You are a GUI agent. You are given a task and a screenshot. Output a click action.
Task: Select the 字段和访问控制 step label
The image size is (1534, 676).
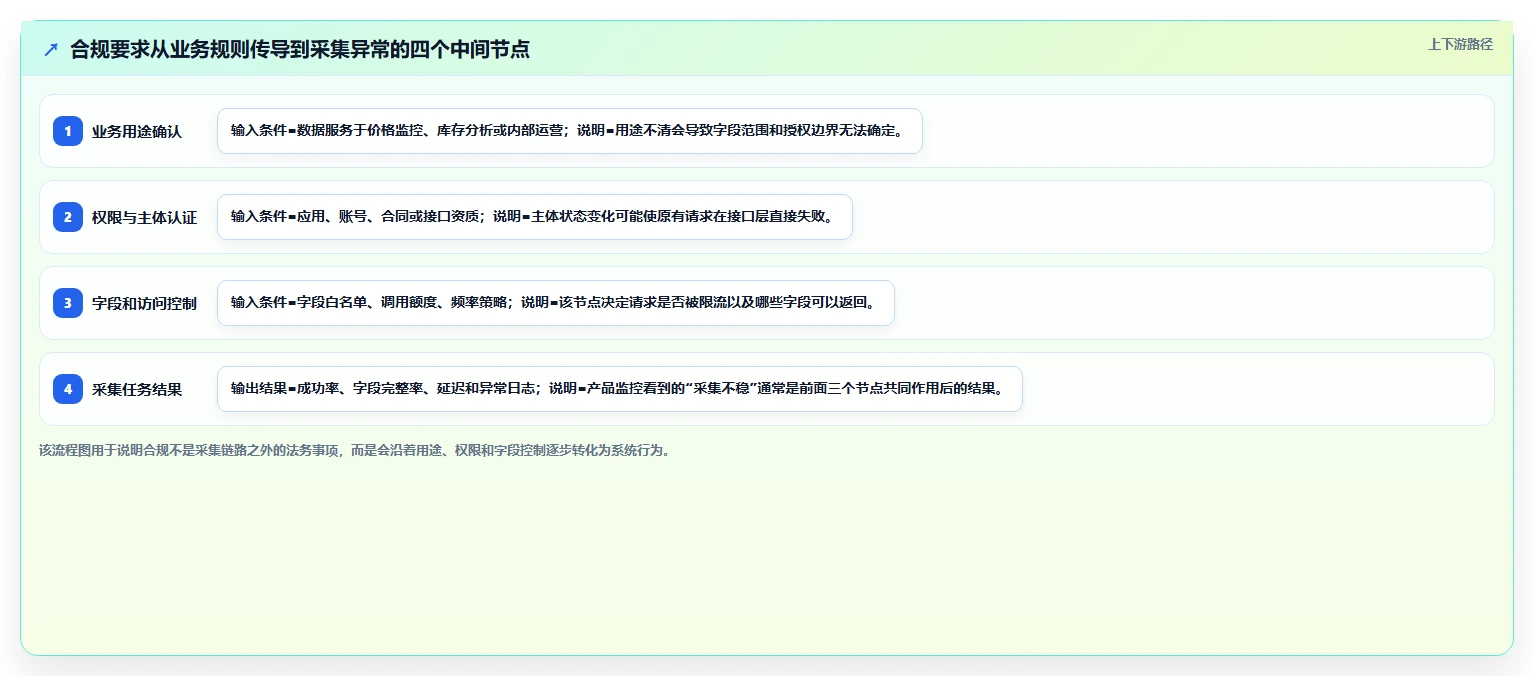click(144, 303)
